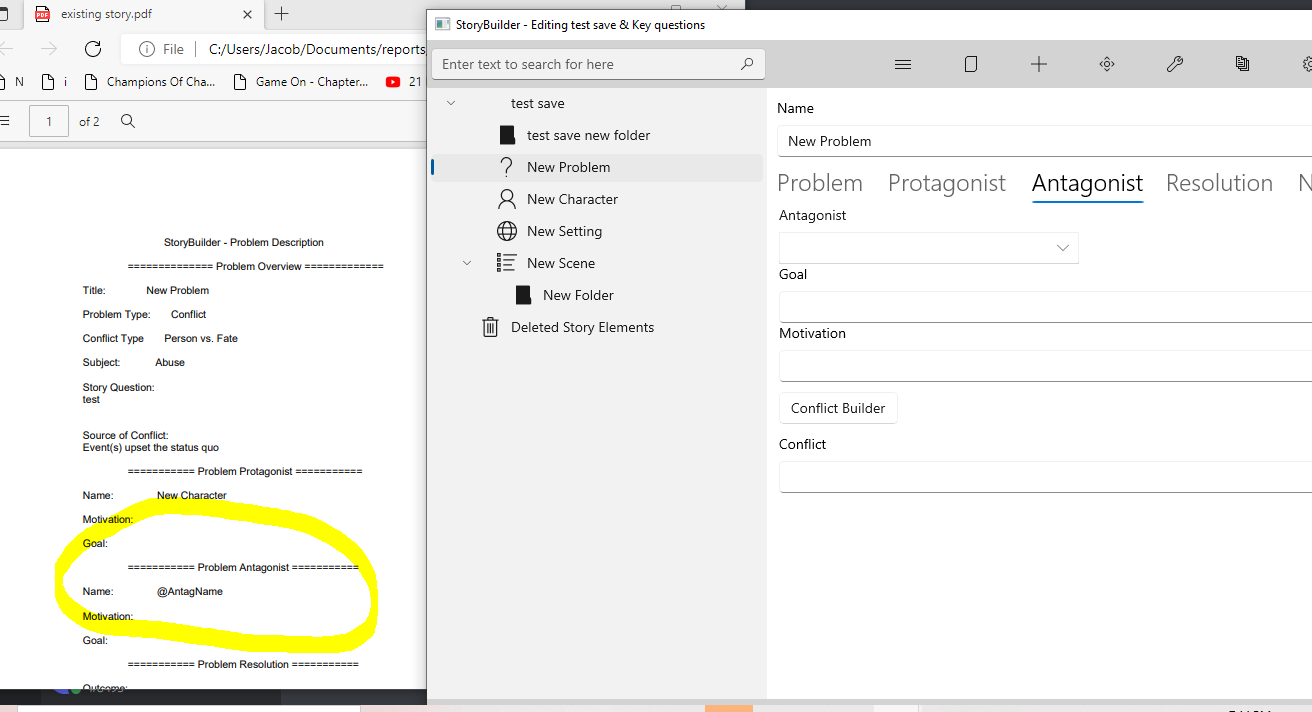The image size is (1312, 712).
Task: Click the plus icon to add a story element
Action: click(1039, 63)
